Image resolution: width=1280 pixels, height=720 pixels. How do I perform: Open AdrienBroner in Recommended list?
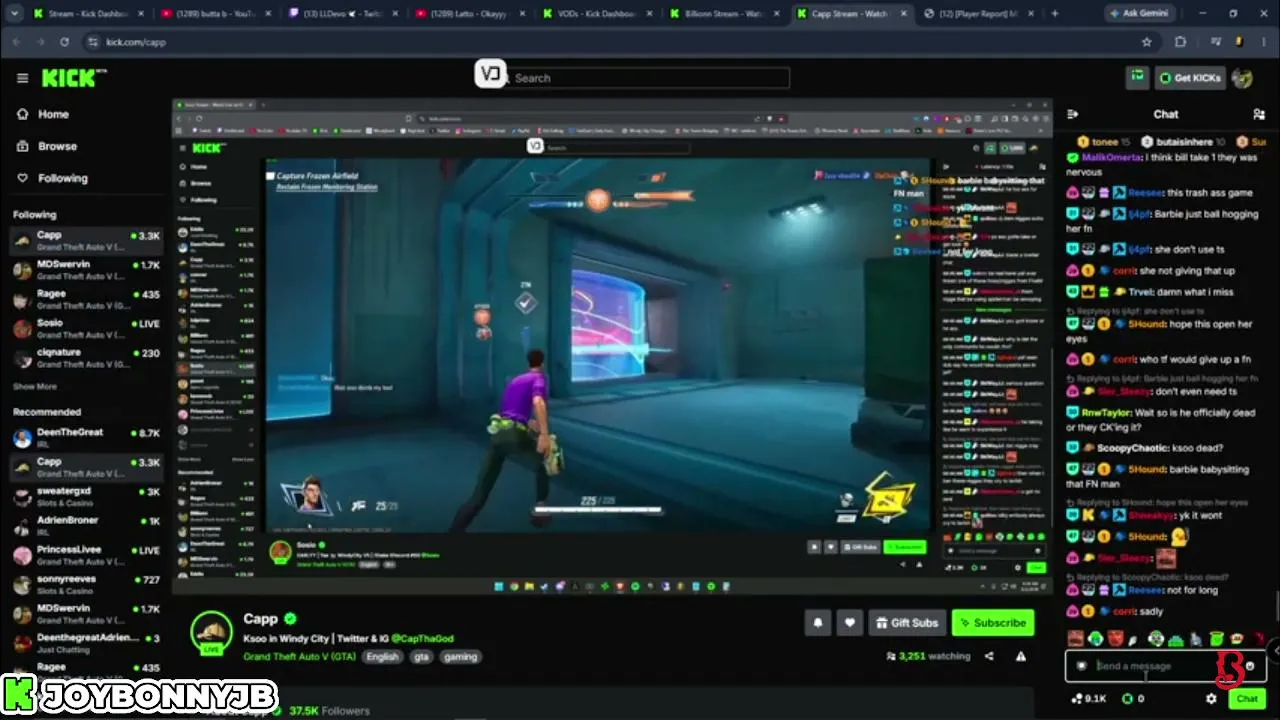click(86, 526)
